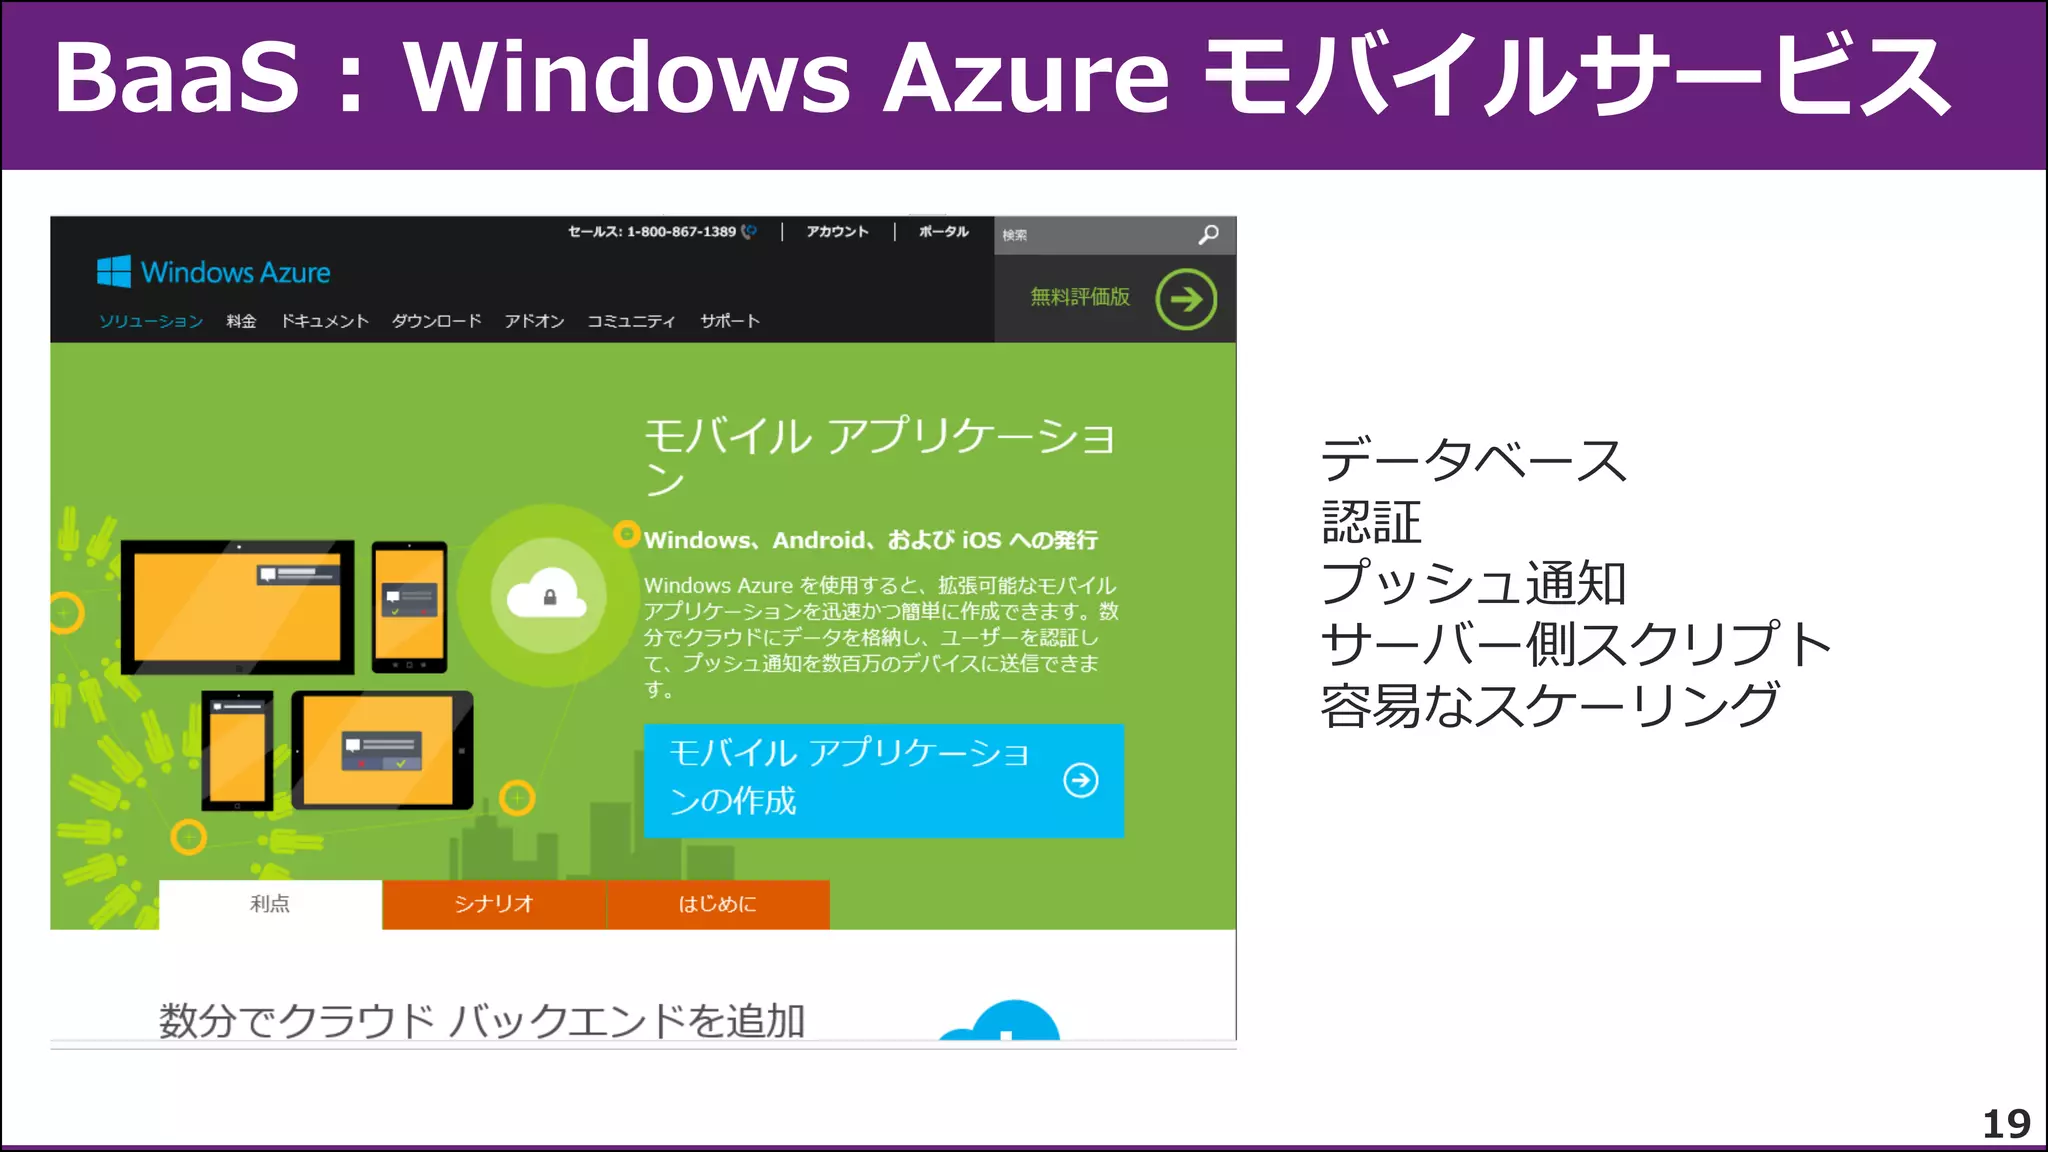Click the アカウント link
Viewport: 2048px width, 1152px height.
pos(838,231)
